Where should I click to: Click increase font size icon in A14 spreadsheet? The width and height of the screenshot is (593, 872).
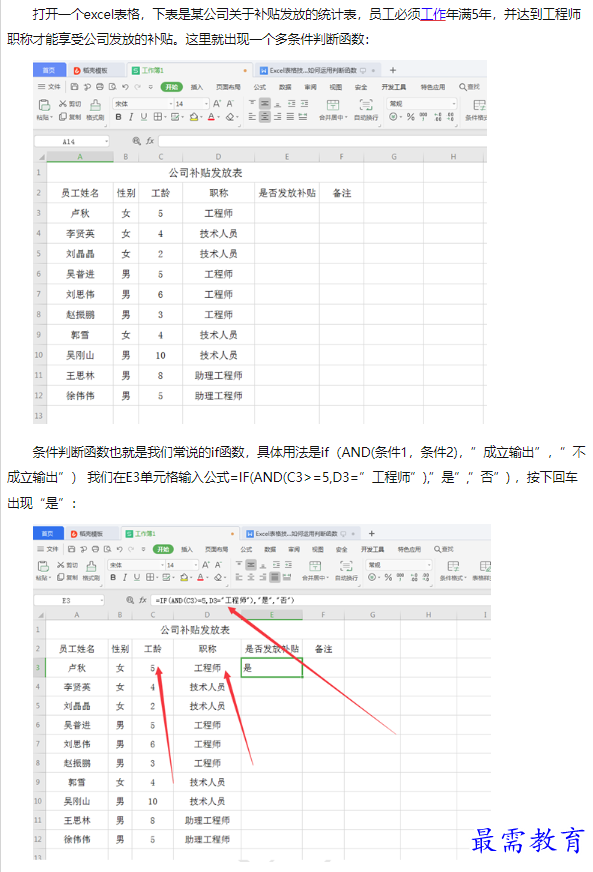(x=216, y=104)
